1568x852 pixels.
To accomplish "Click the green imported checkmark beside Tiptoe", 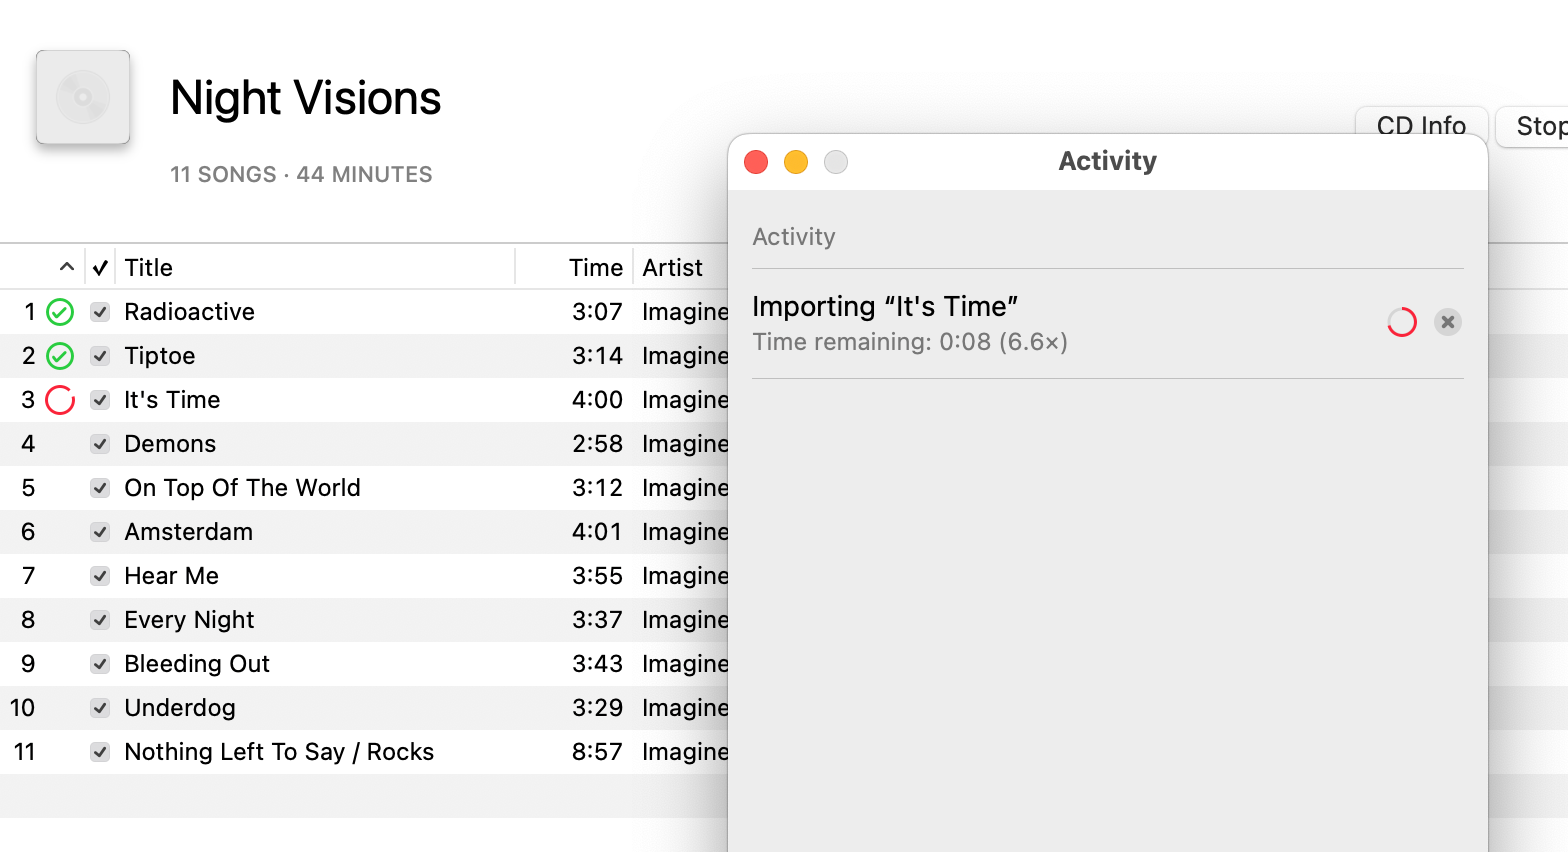I will click(60, 356).
